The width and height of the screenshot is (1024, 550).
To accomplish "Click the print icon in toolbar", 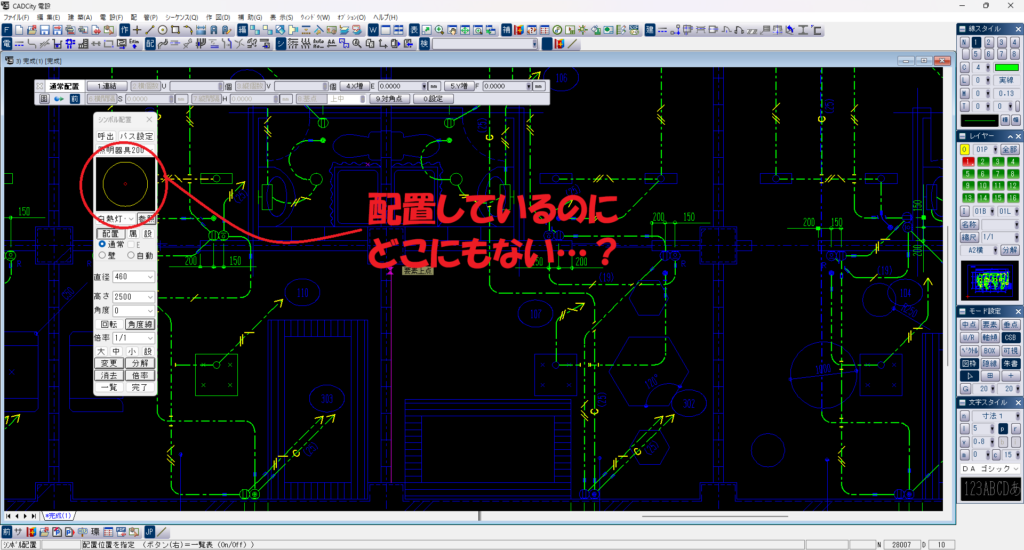I will [x=70, y=30].
